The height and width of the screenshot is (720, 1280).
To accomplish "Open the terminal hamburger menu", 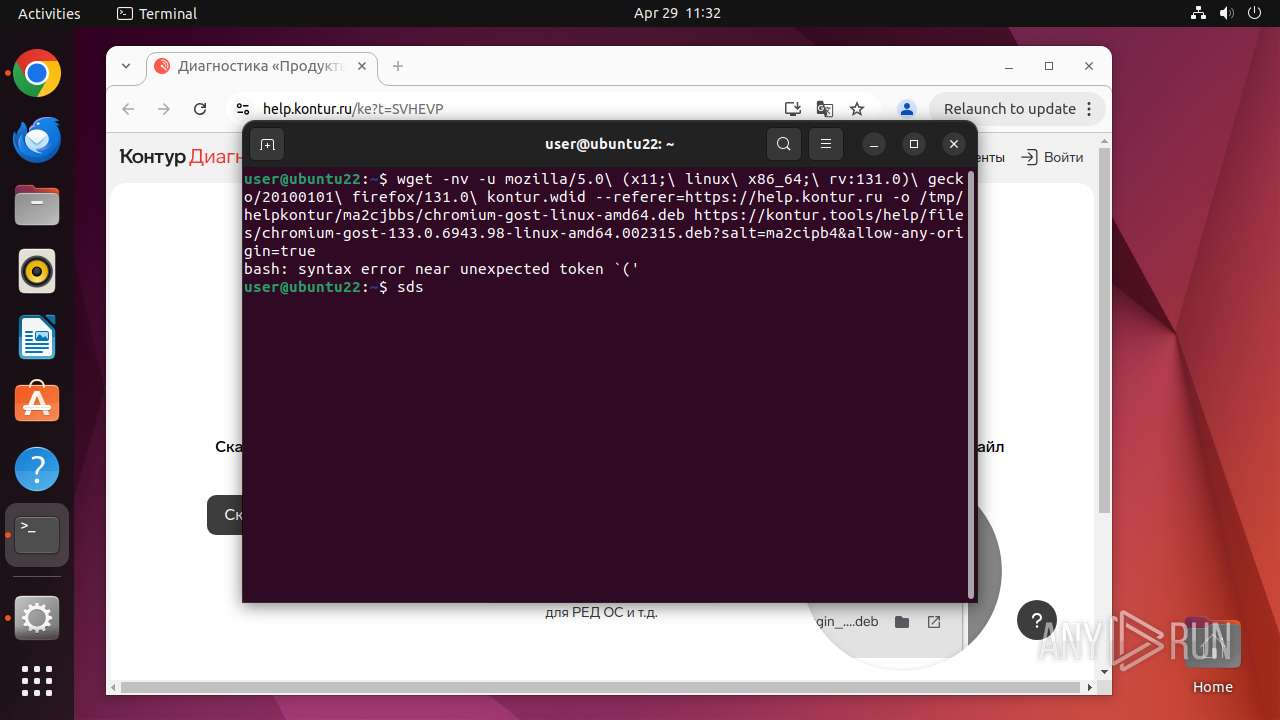I will [826, 144].
